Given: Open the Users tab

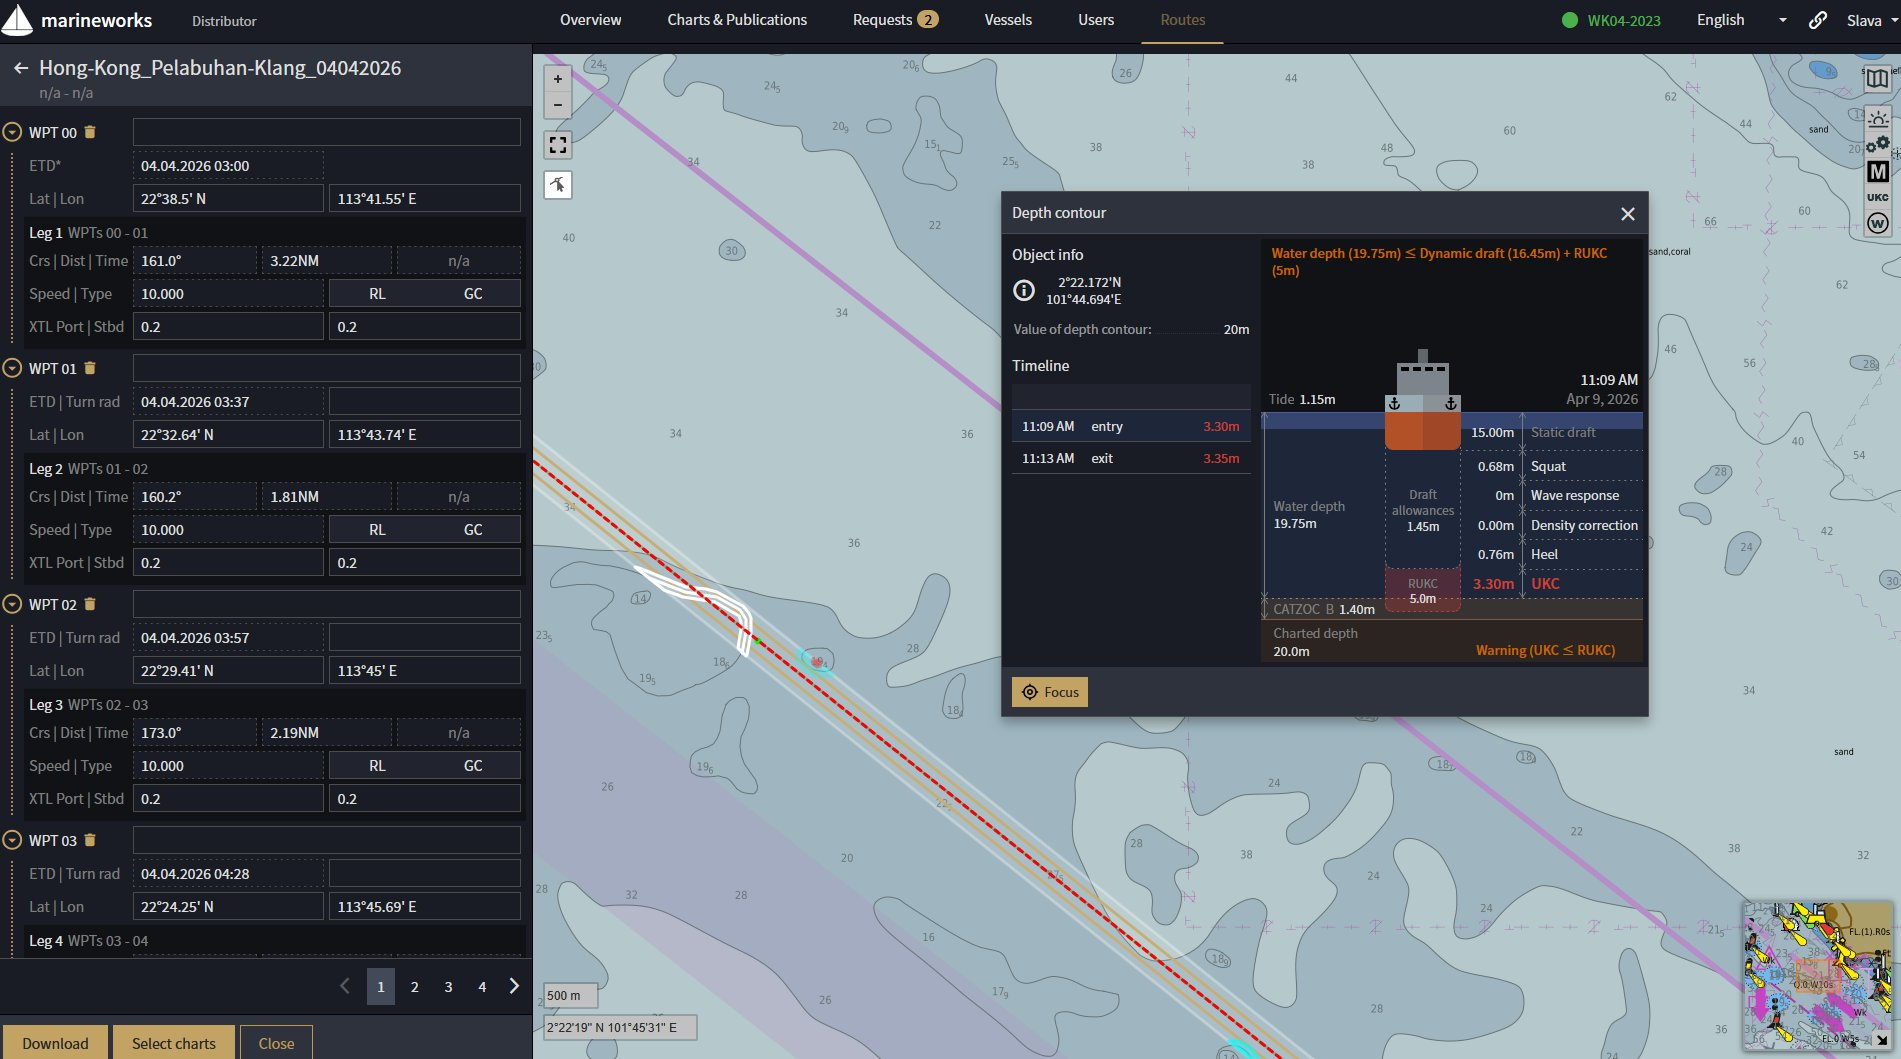Looking at the screenshot, I should coord(1096,20).
